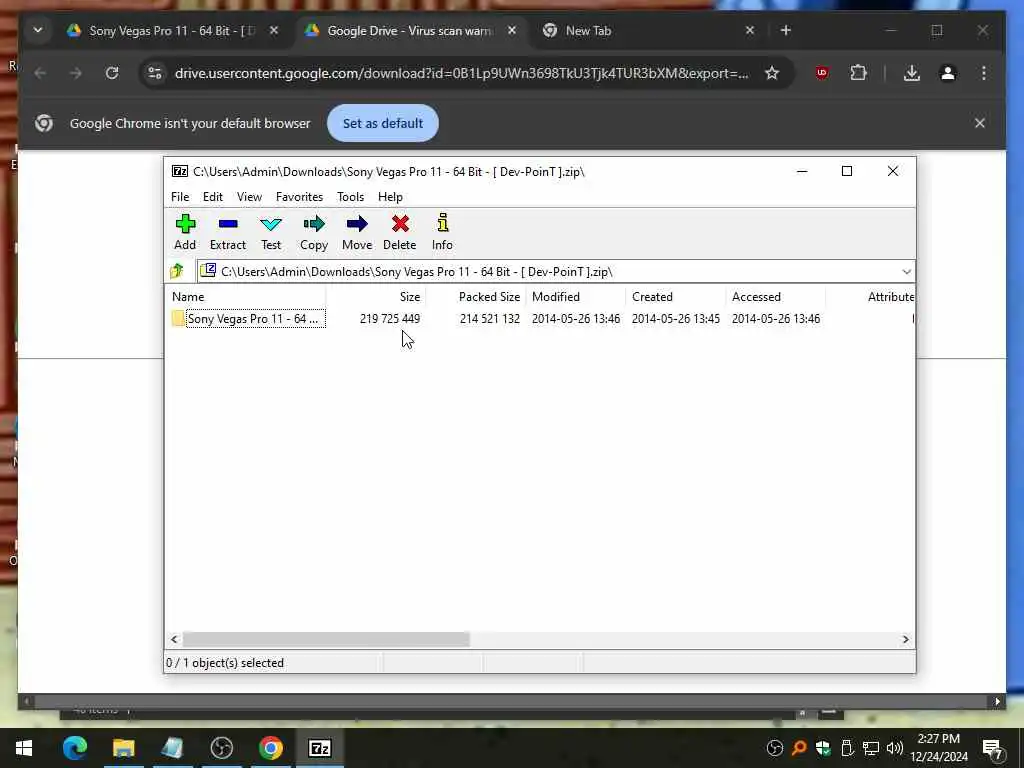Click the 7-Zip taskbar icon
Screen dimensions: 1024x768
point(319,748)
